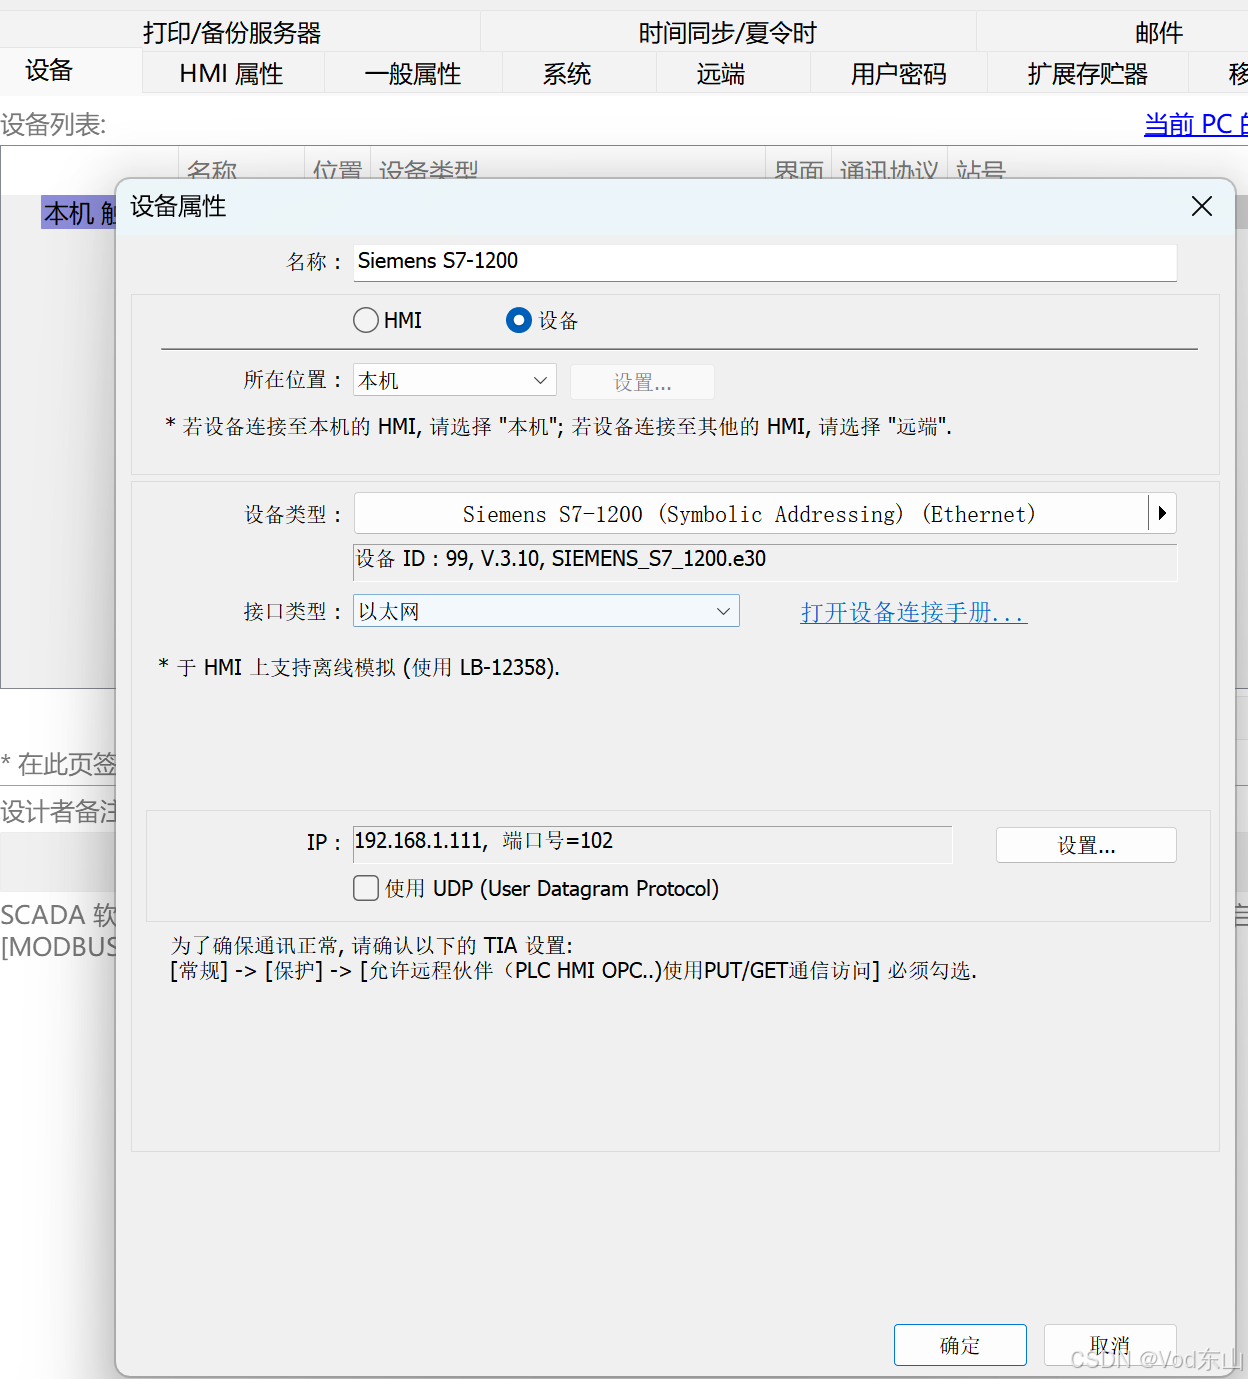The image size is (1248, 1379).
Task: Close the 设备属性 dialog
Action: point(1201,206)
